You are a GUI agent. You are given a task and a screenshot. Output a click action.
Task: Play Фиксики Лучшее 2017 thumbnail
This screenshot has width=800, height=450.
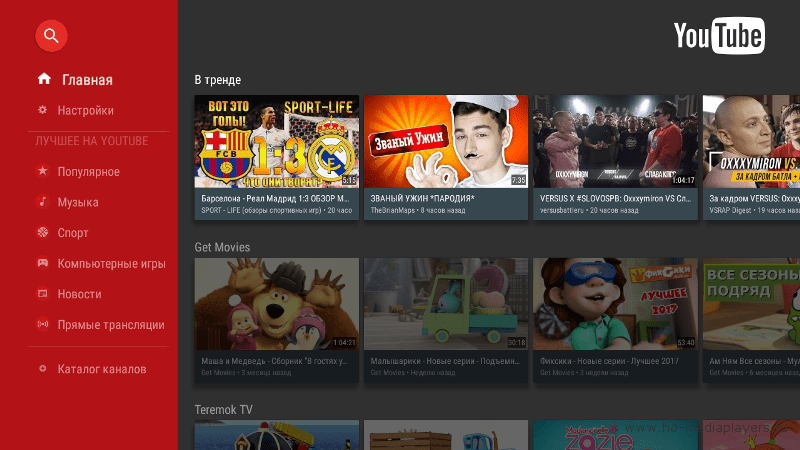(615, 304)
